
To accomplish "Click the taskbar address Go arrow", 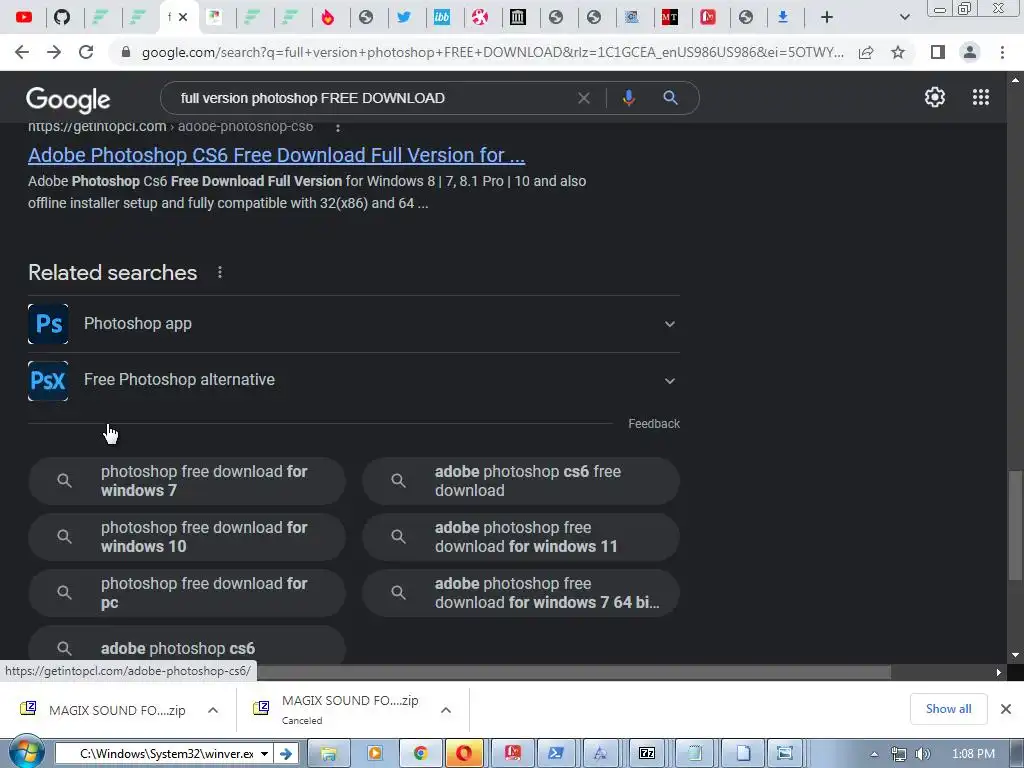I will coord(286,754).
